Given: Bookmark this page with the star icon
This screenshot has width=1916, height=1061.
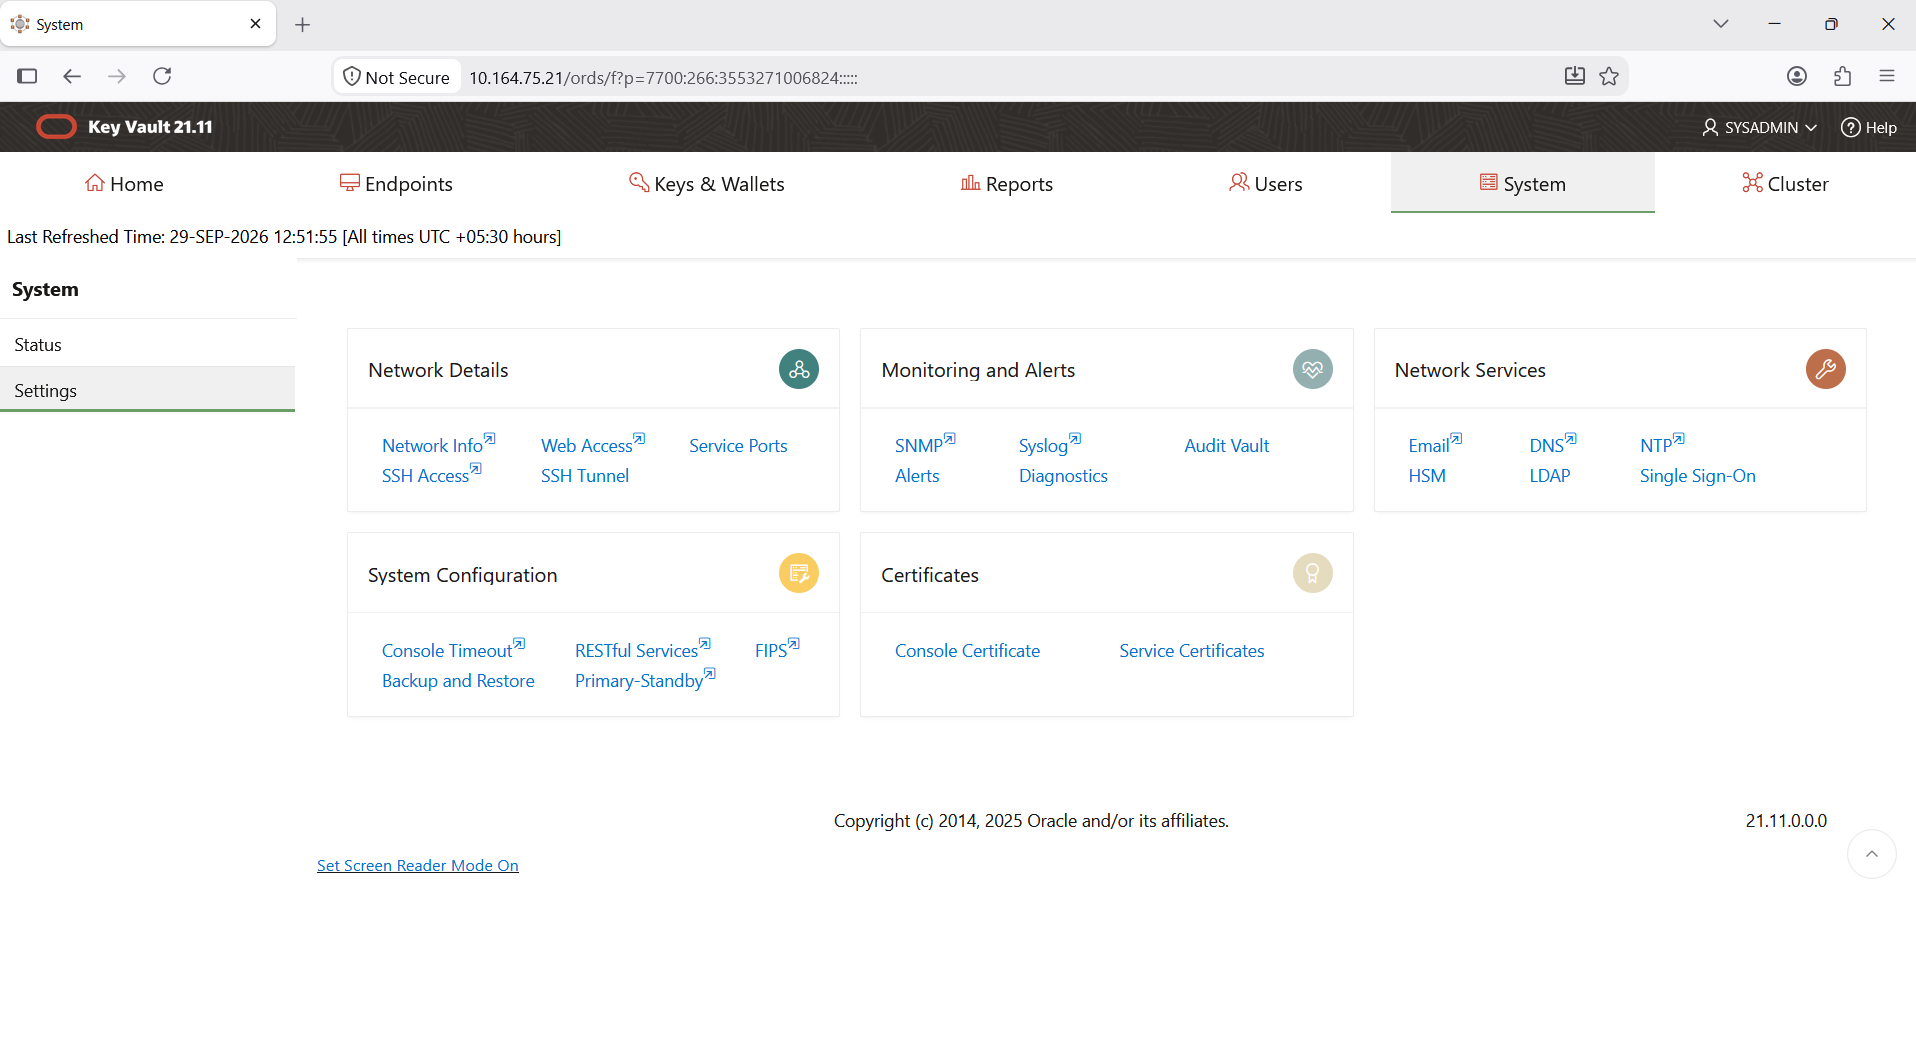Looking at the screenshot, I should (1609, 76).
